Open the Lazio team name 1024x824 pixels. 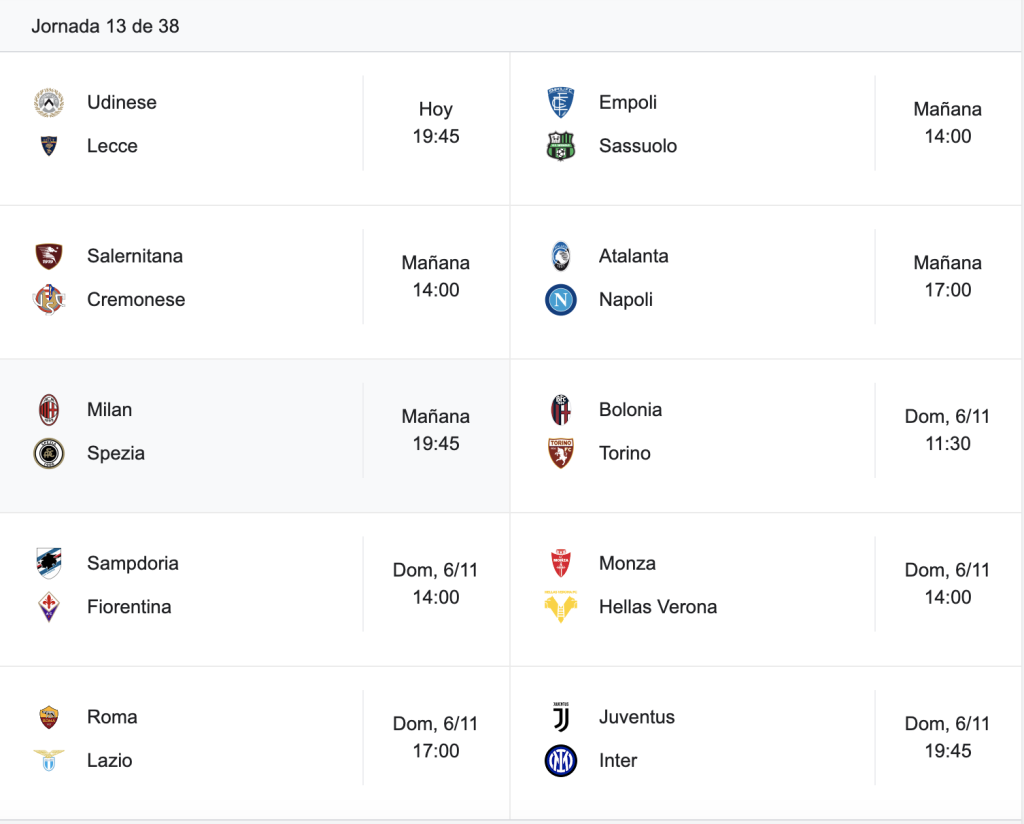(x=110, y=761)
